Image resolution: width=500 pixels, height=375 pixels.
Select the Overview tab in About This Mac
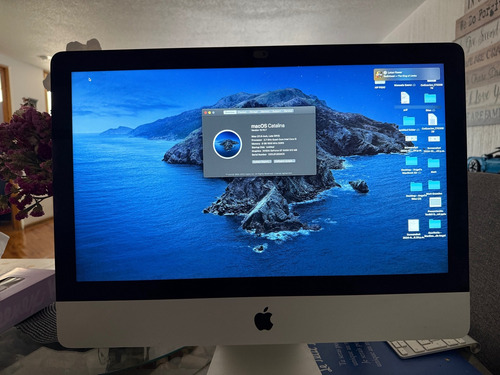(230, 112)
